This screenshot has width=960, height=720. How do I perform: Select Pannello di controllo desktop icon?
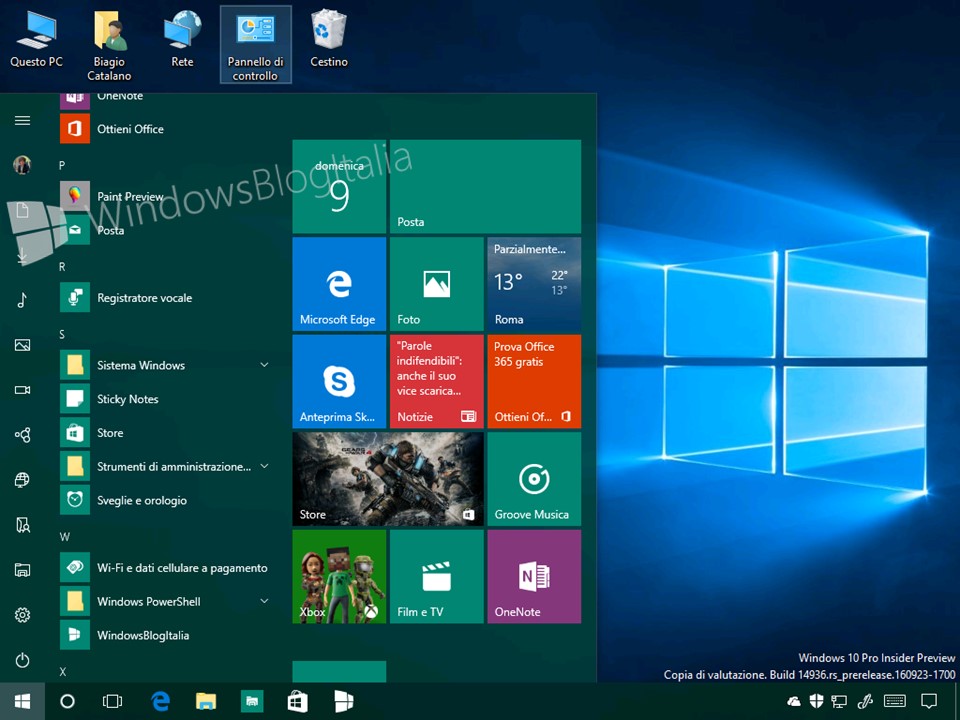tap(255, 45)
